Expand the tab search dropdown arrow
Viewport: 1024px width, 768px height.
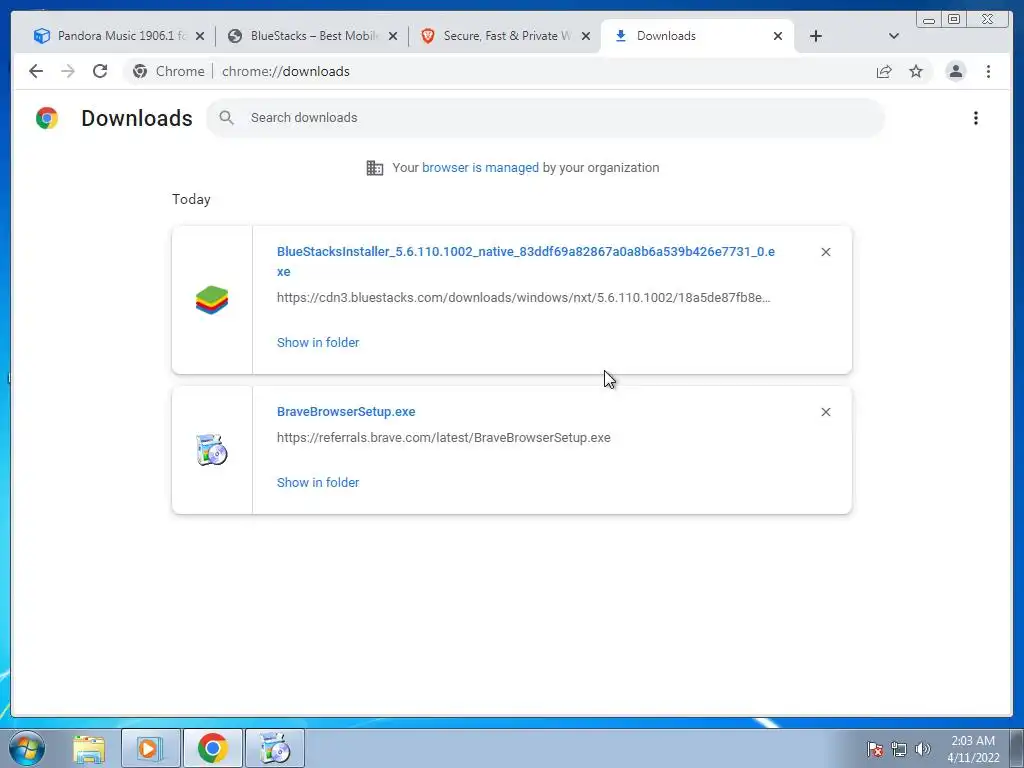[x=894, y=36]
